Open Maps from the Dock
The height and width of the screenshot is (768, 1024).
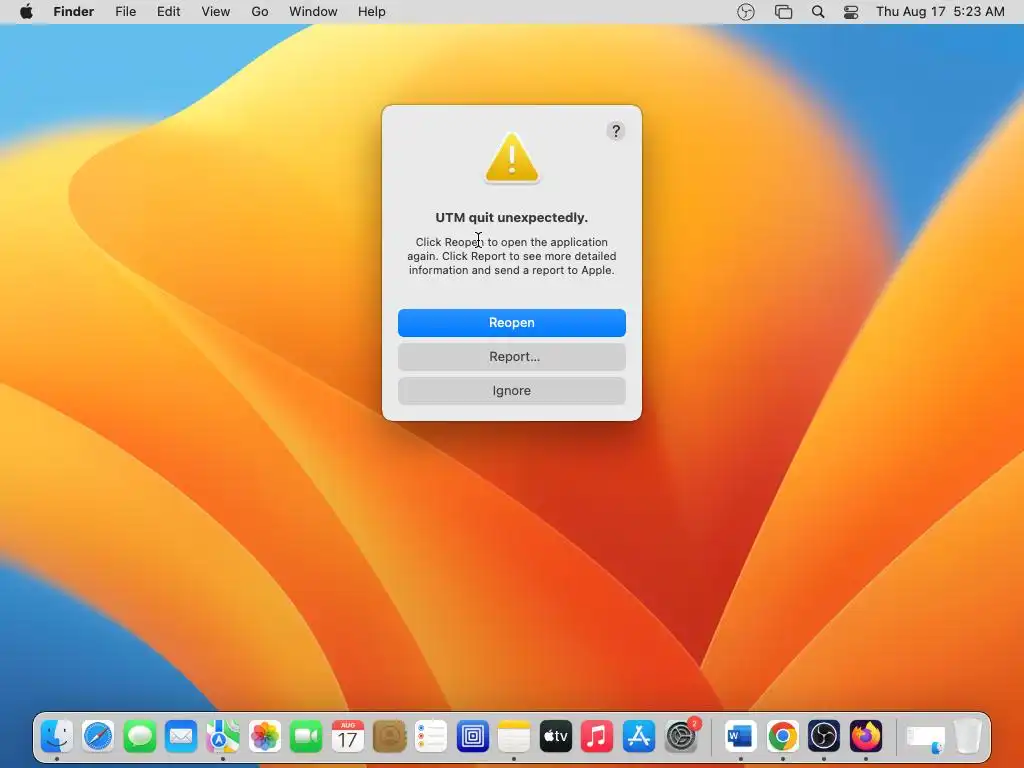click(x=223, y=737)
